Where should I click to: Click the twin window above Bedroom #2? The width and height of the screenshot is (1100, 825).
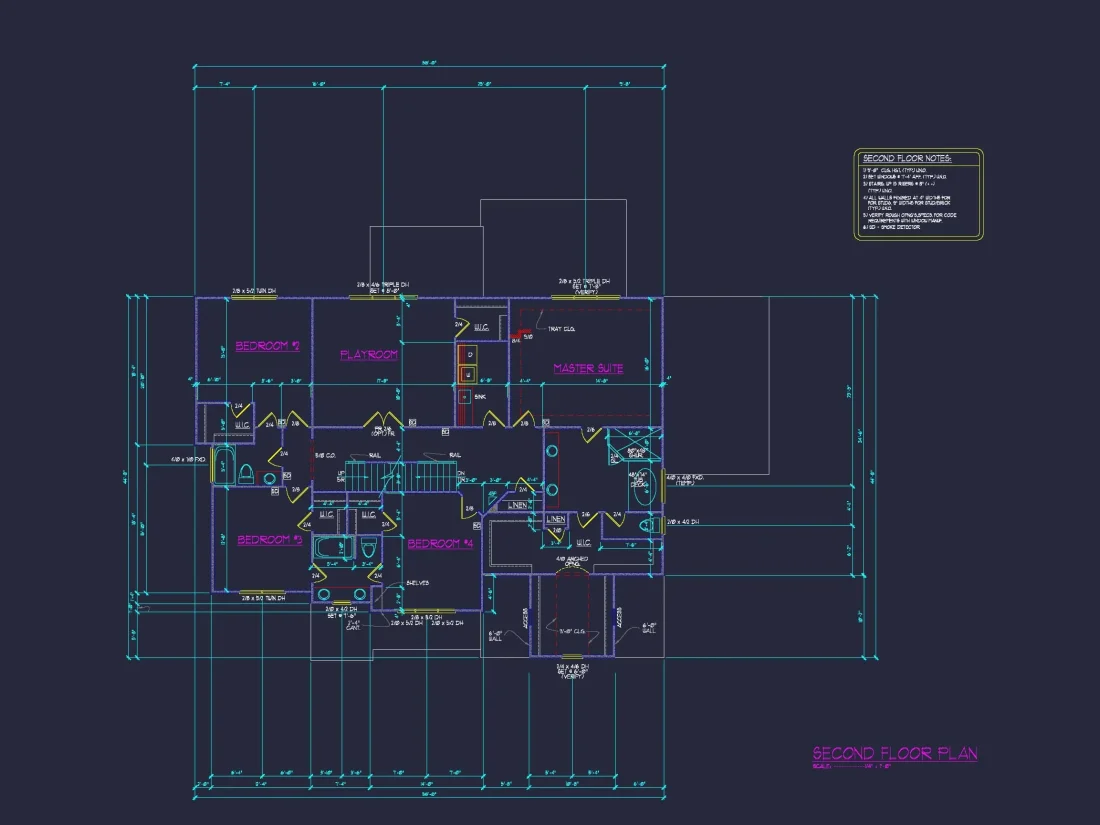(253, 297)
